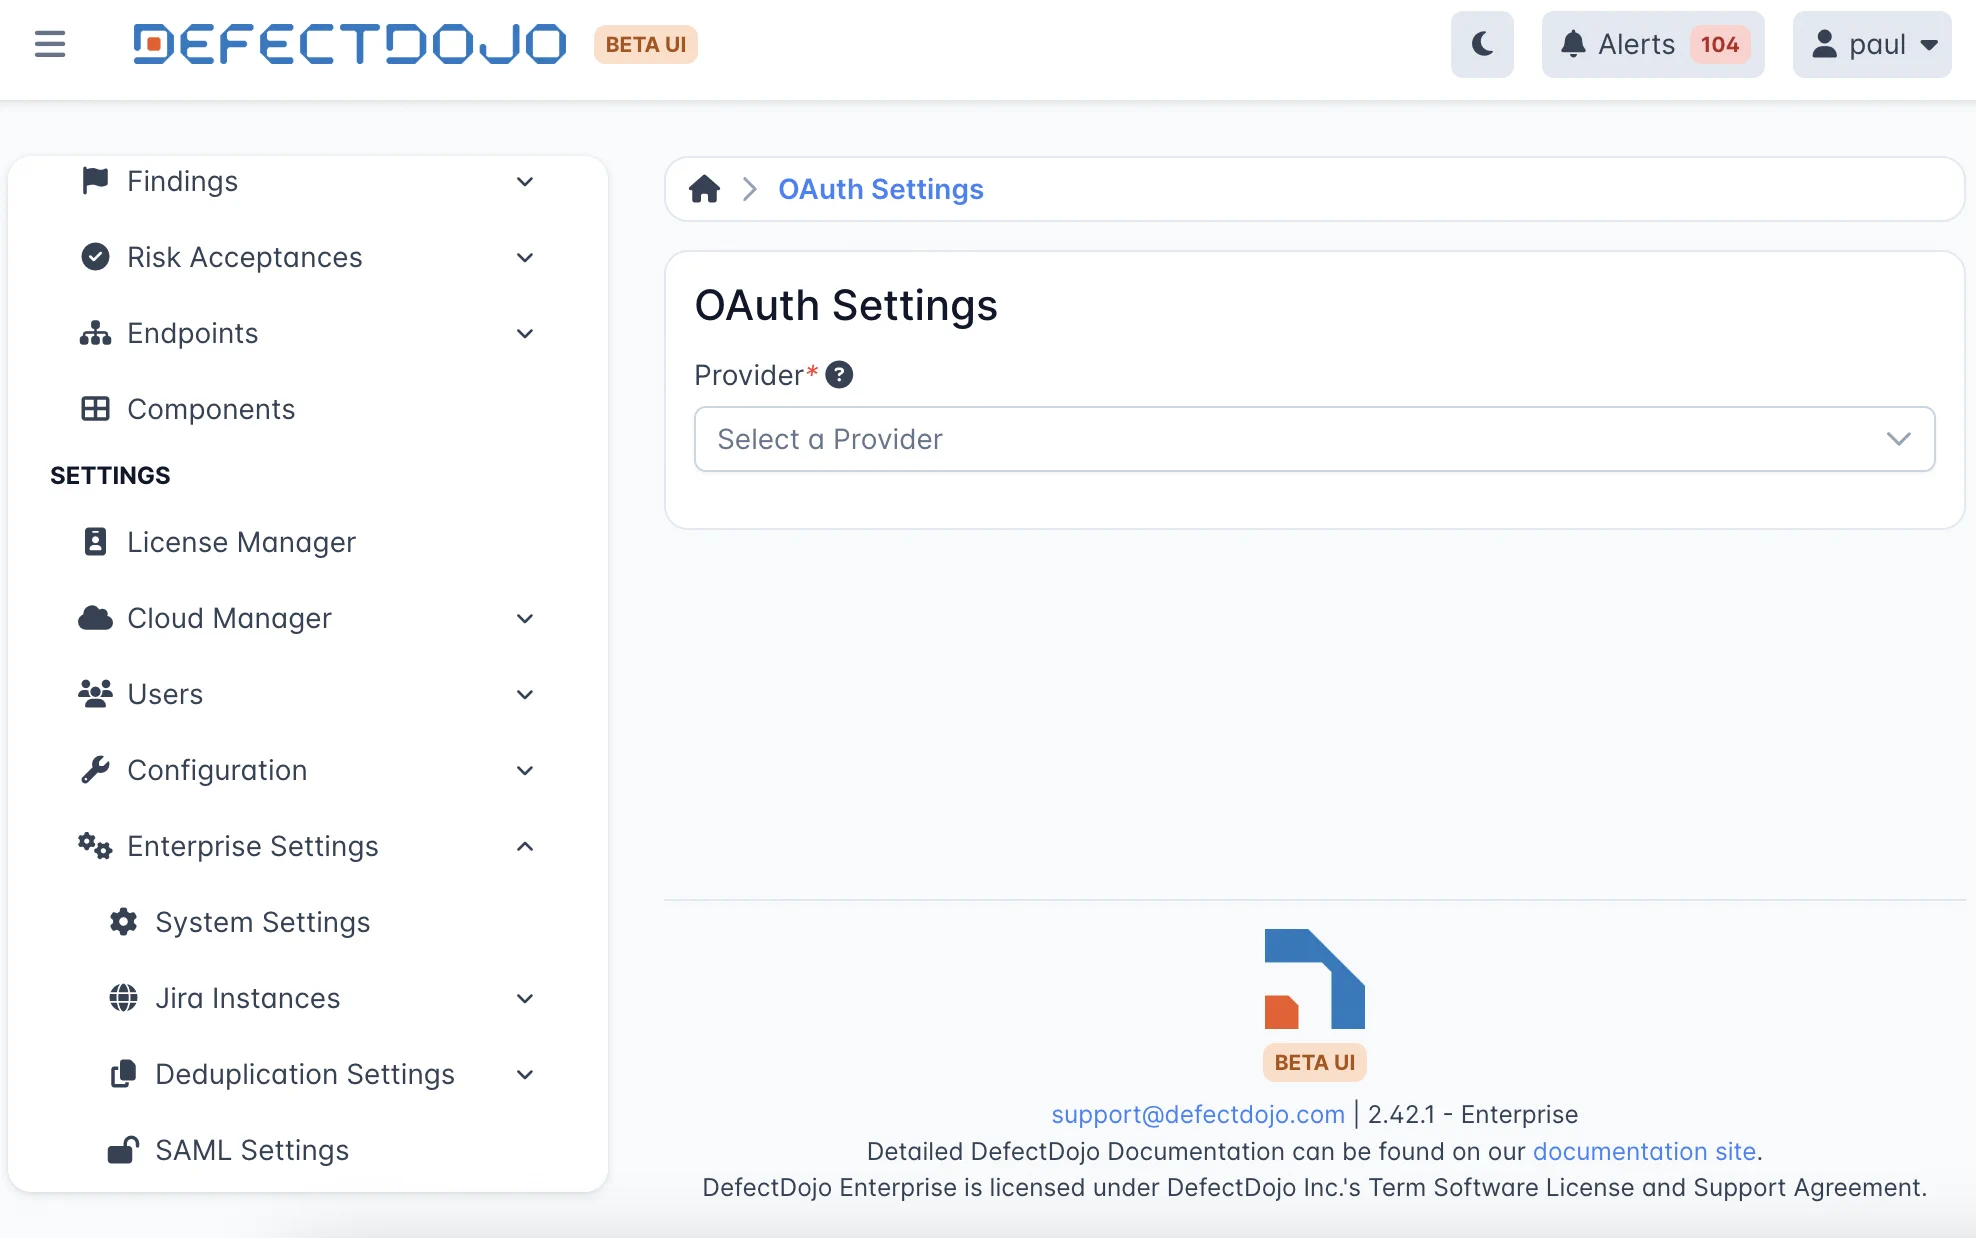The image size is (1976, 1238).
Task: Expand the Users submenu chevron
Action: pyautogui.click(x=525, y=694)
